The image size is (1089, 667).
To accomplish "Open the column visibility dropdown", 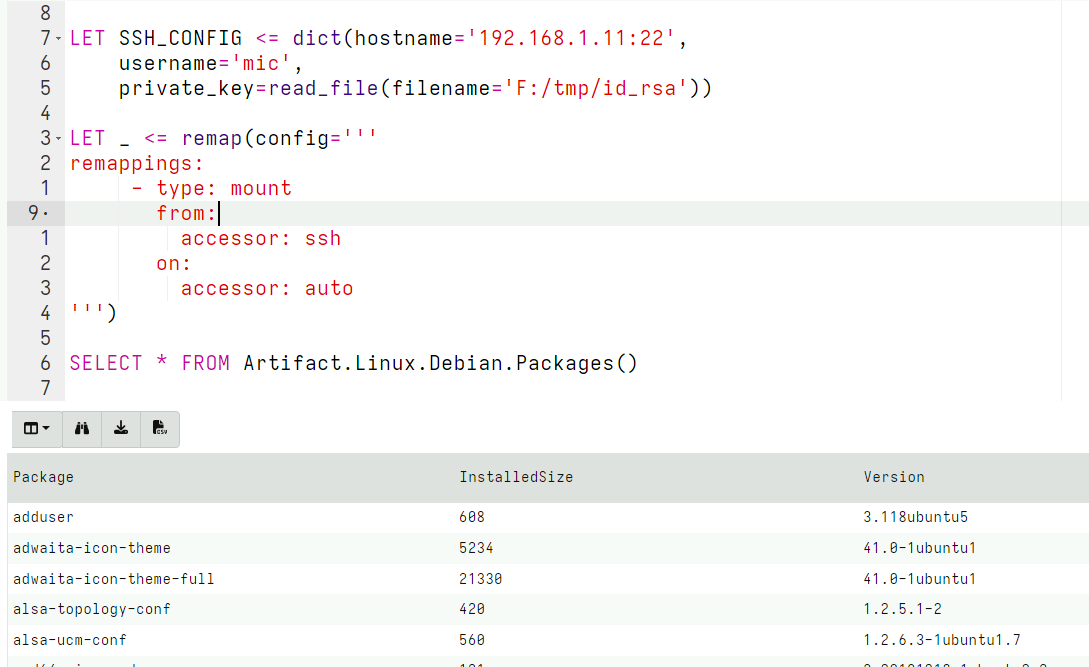I will pos(36,428).
